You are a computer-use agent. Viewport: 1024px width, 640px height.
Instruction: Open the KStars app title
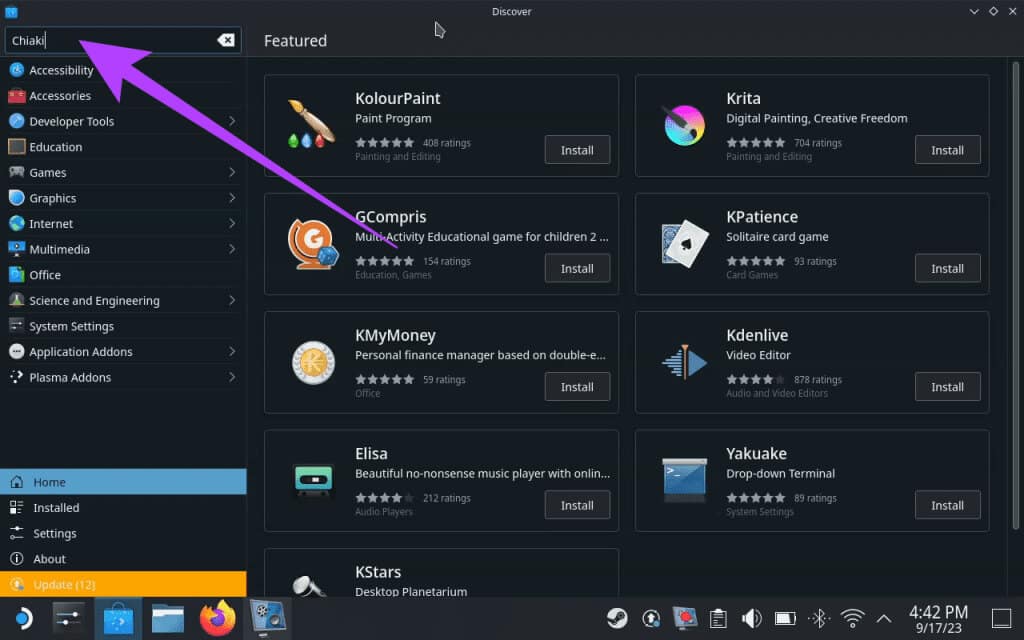pos(378,571)
